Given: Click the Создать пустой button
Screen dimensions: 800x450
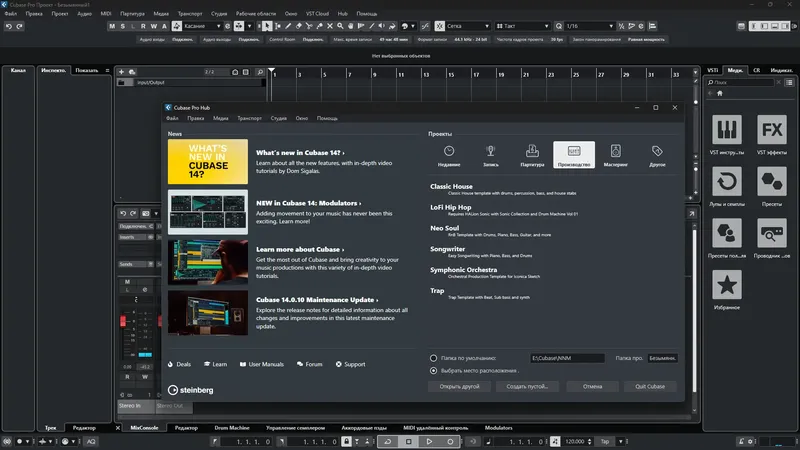Looking at the screenshot, I should (526, 386).
